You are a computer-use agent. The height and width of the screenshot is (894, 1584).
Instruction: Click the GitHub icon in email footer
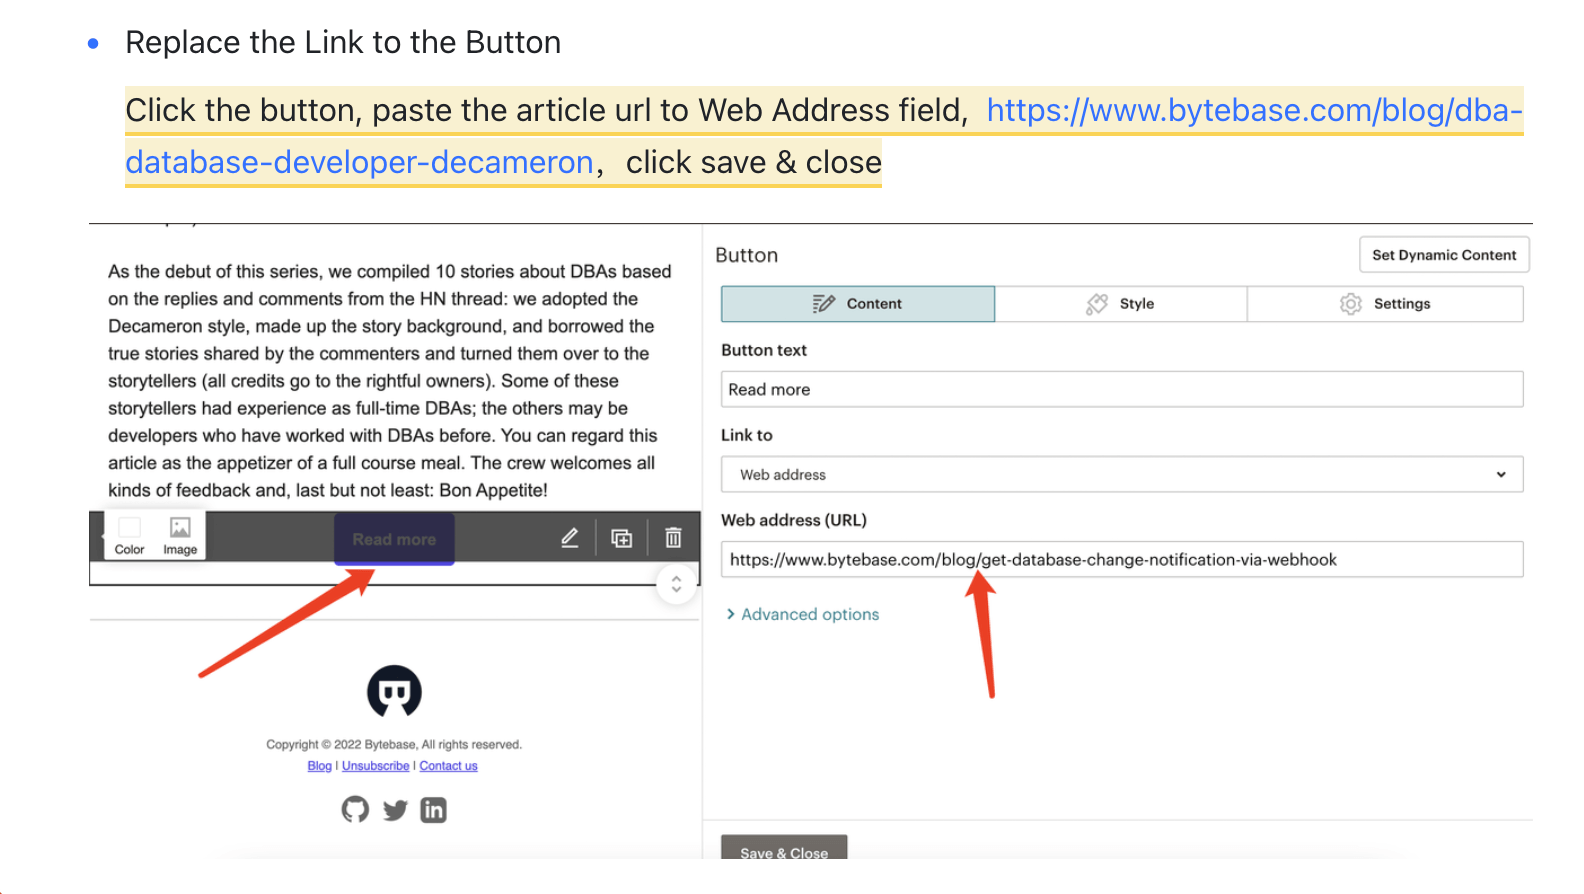355,809
